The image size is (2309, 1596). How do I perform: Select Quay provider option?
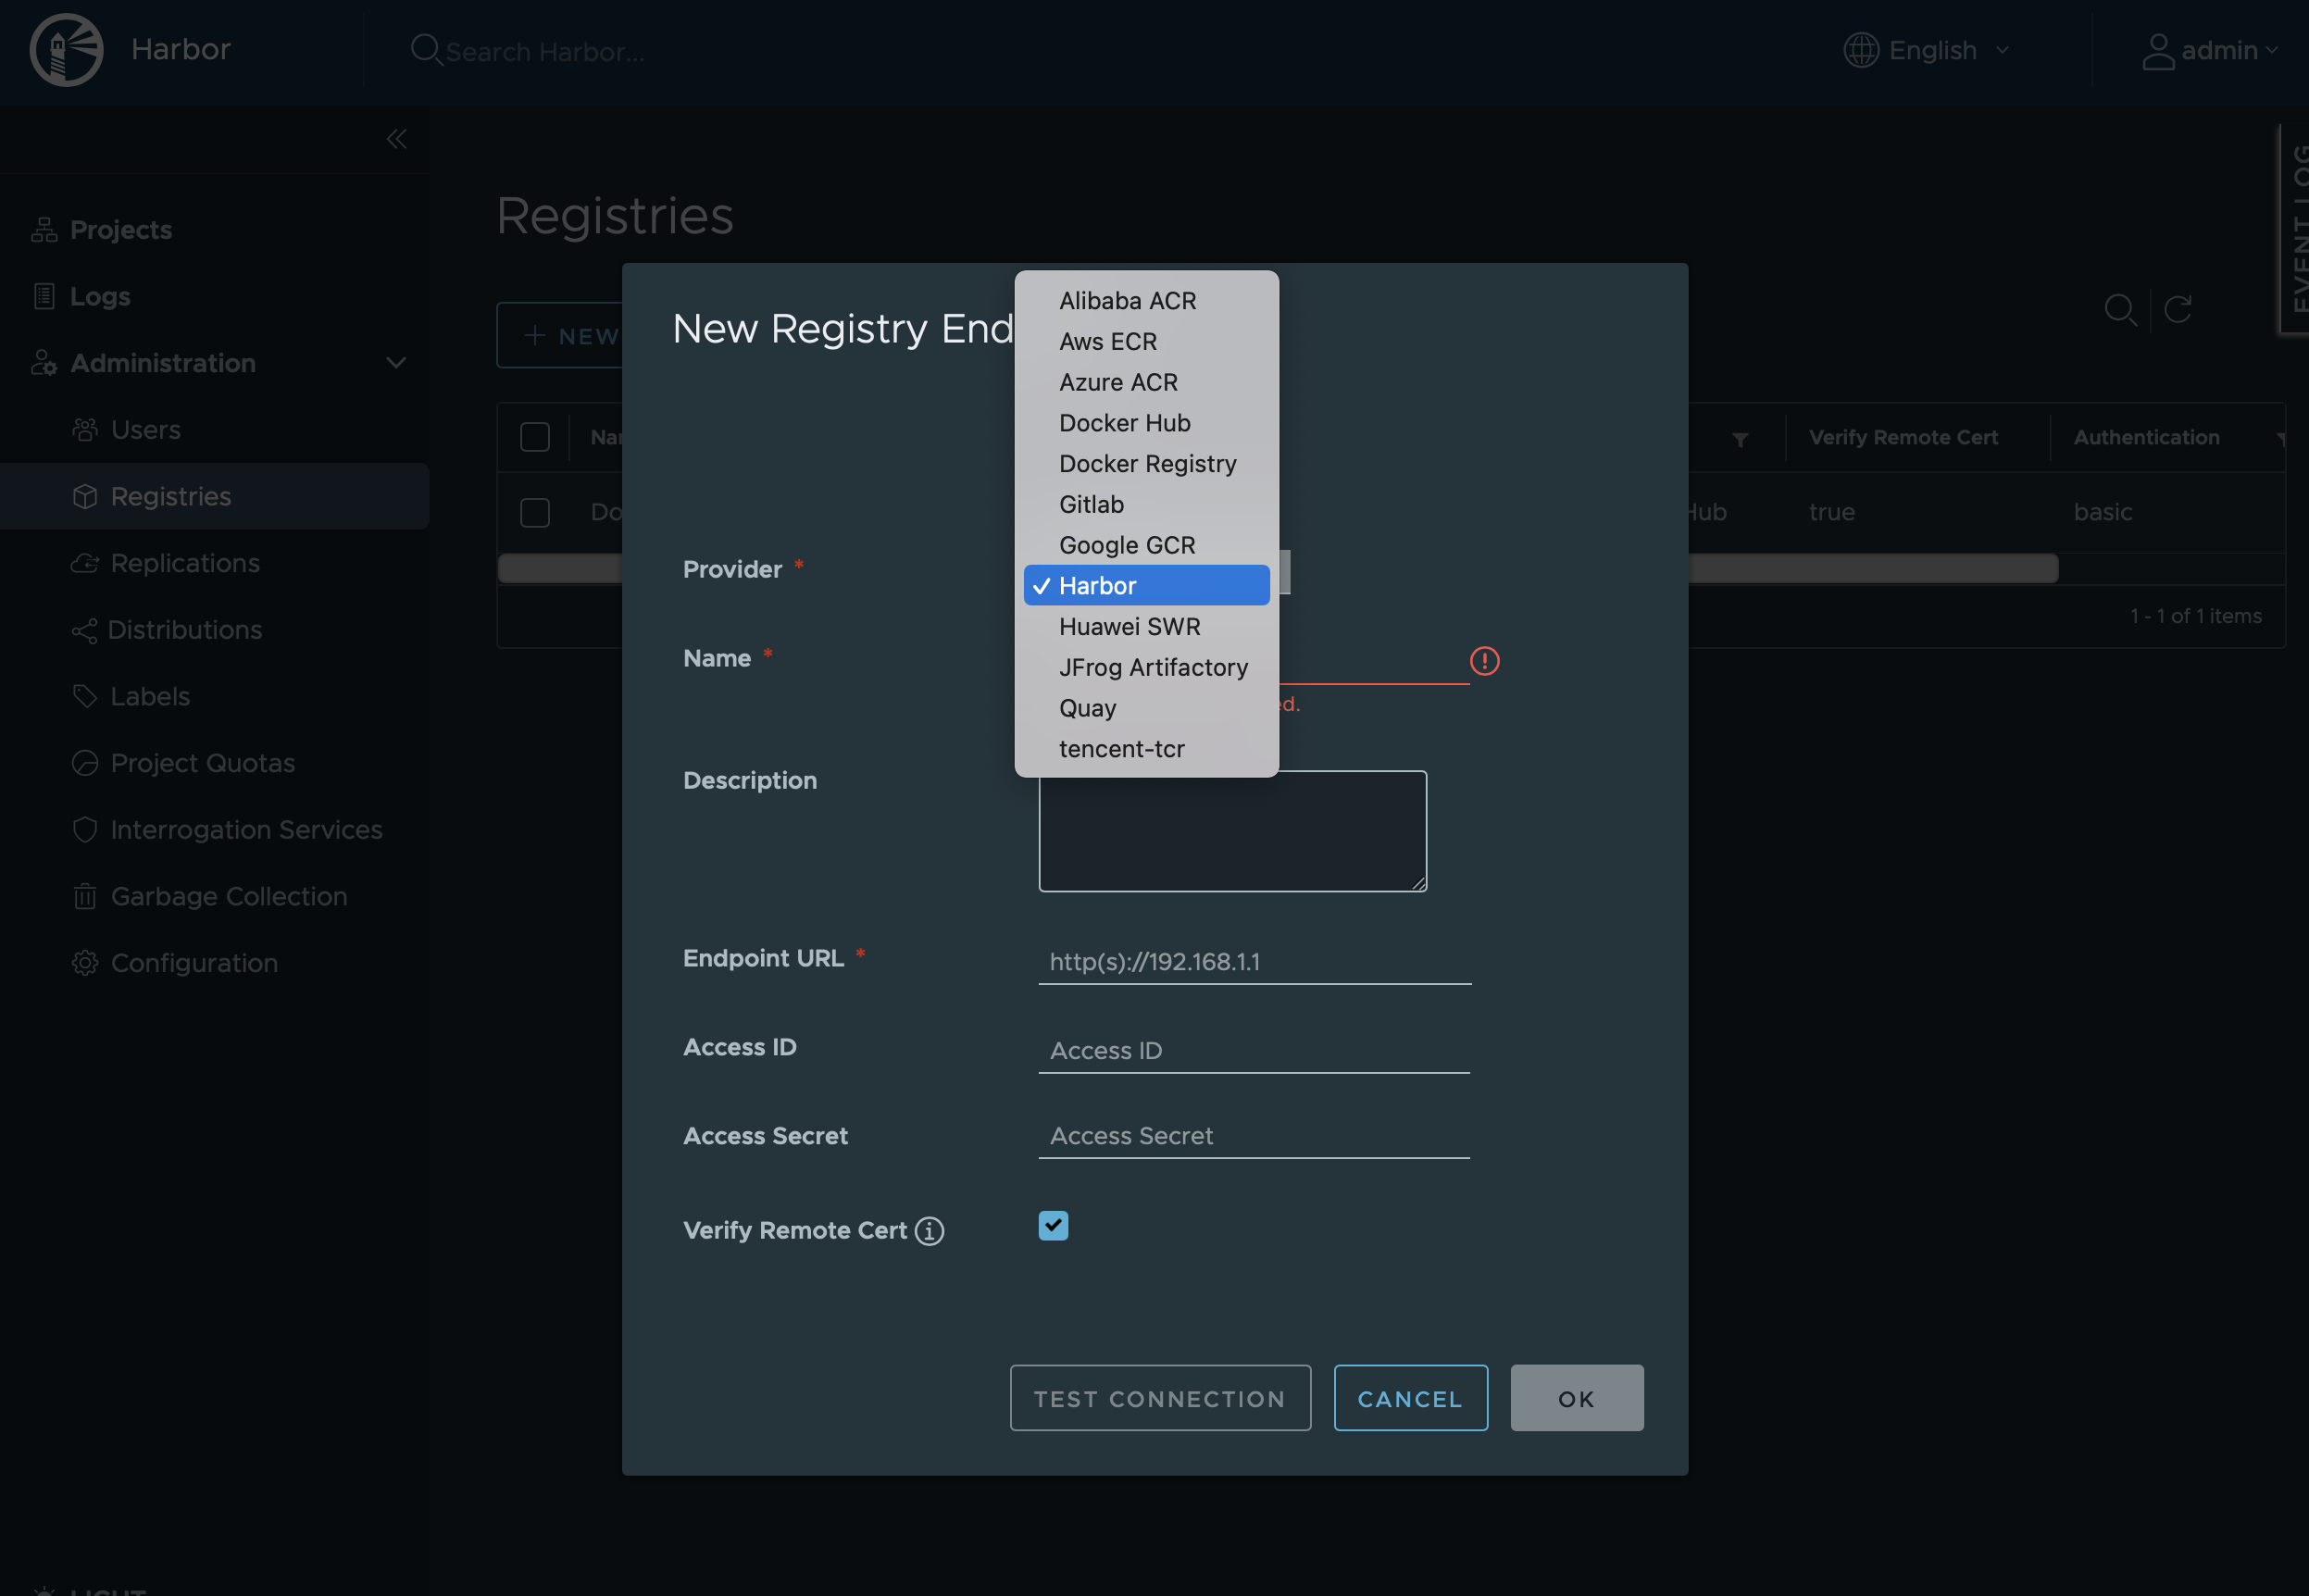click(1146, 709)
